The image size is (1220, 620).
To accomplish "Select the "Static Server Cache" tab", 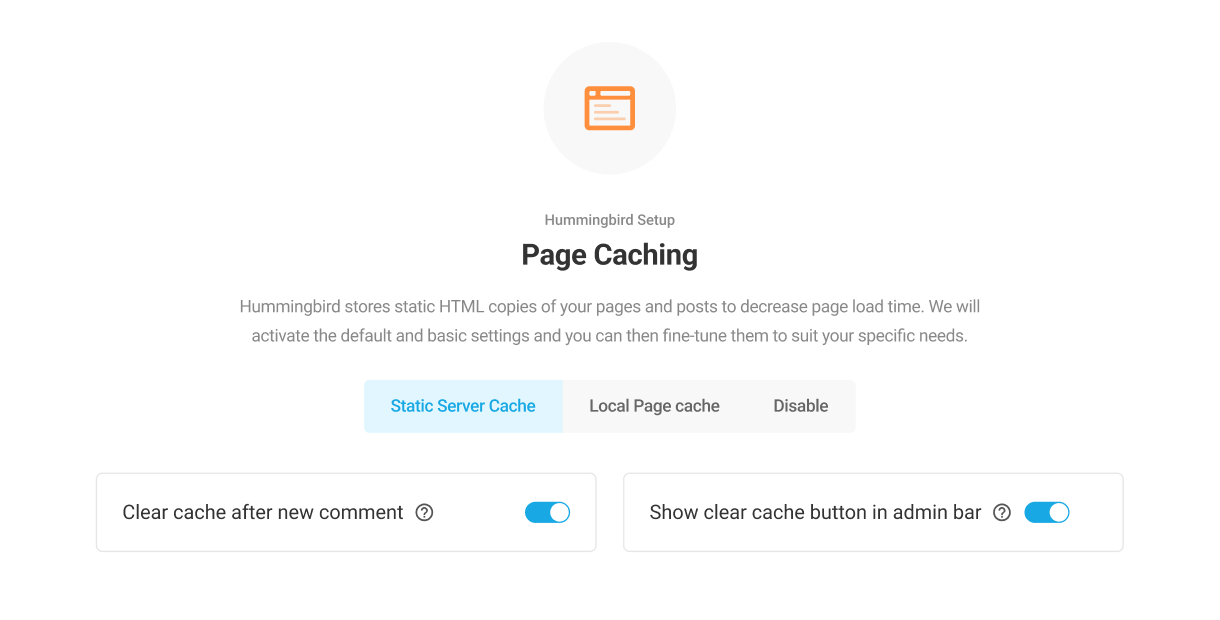I will [463, 405].
